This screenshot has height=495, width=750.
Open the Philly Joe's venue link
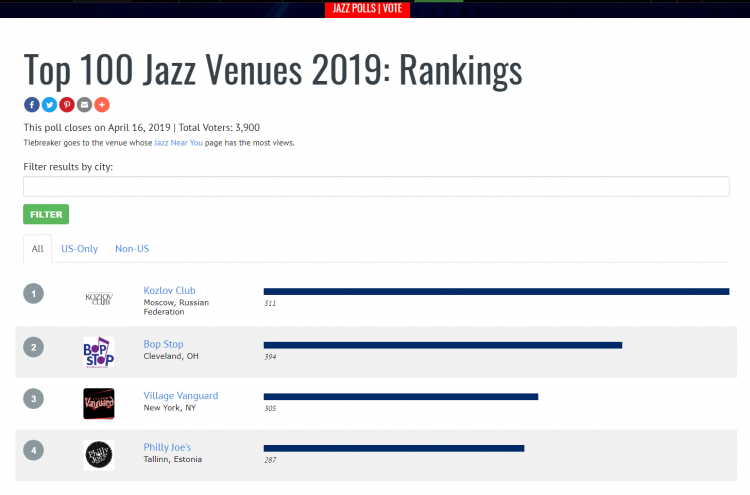tap(167, 447)
